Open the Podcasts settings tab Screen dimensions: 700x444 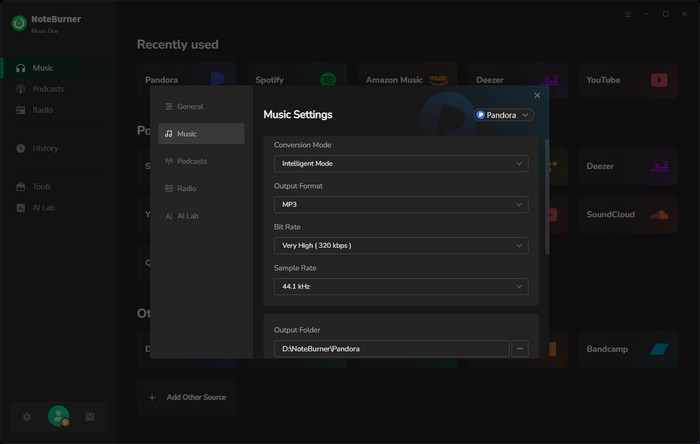click(201, 161)
